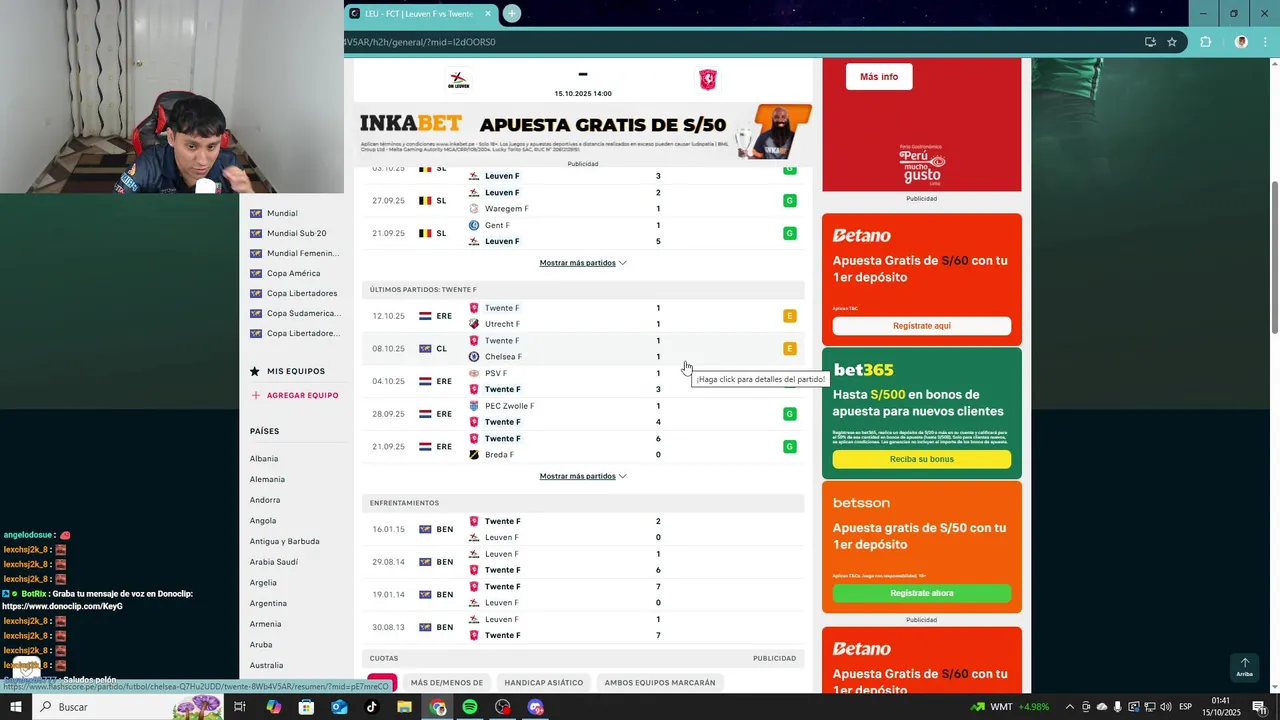Open the Twente F vs Chelsea F match
The height and width of the screenshot is (720, 1280).
[583, 349]
